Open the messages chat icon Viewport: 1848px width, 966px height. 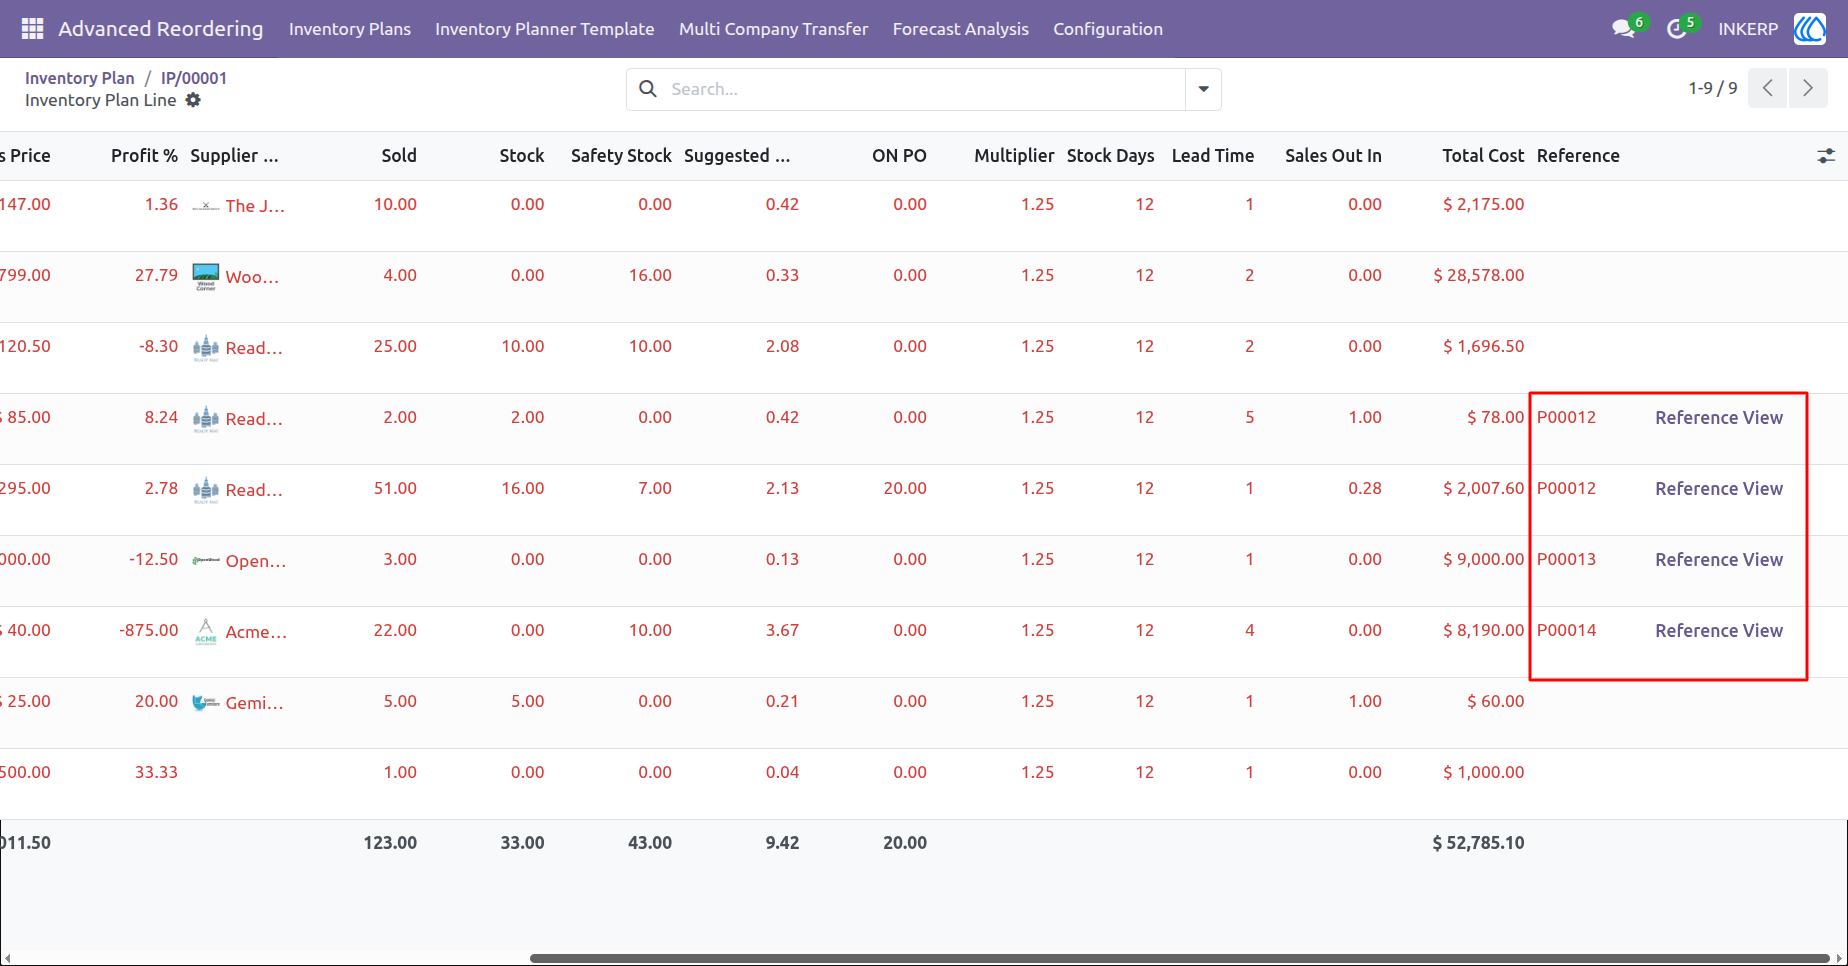click(x=1623, y=29)
